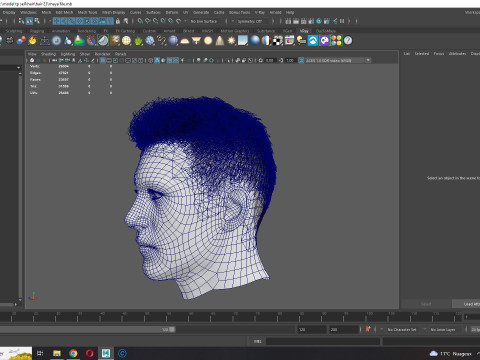Click the viewport exposure value field
The height and width of the screenshot is (360, 480).
(x=270, y=60)
